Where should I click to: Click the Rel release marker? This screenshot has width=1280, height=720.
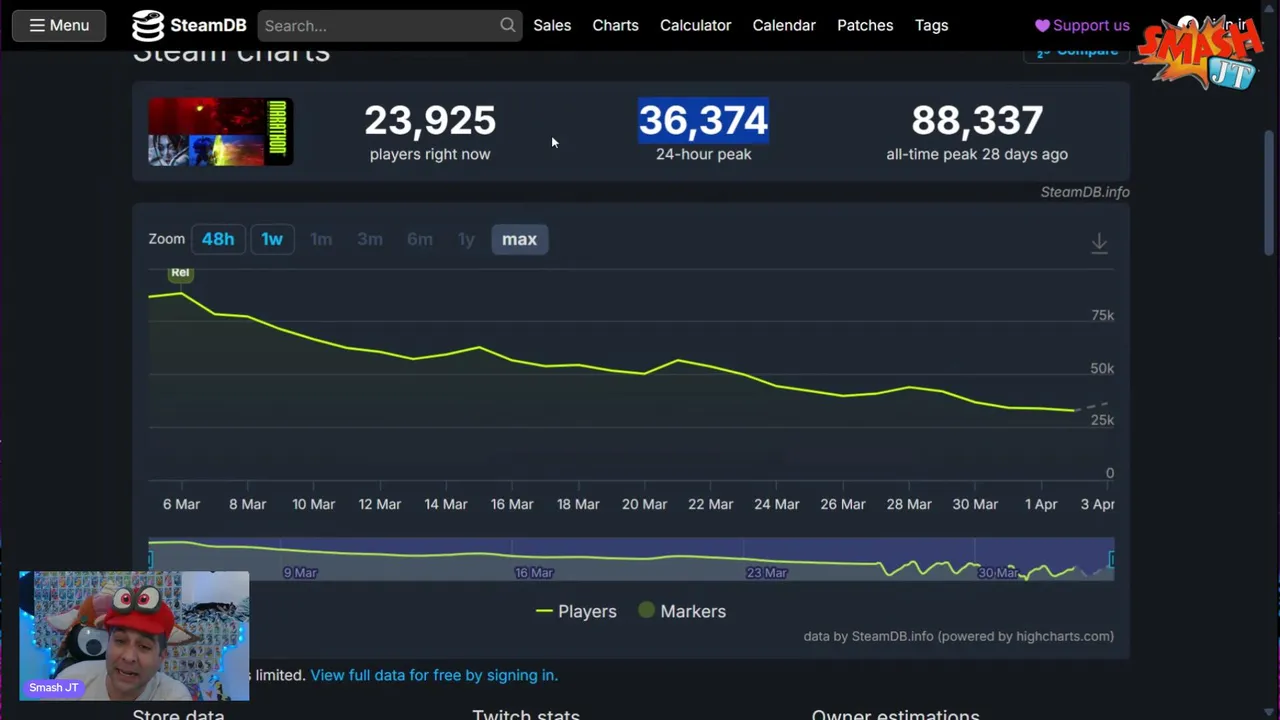coord(180,272)
